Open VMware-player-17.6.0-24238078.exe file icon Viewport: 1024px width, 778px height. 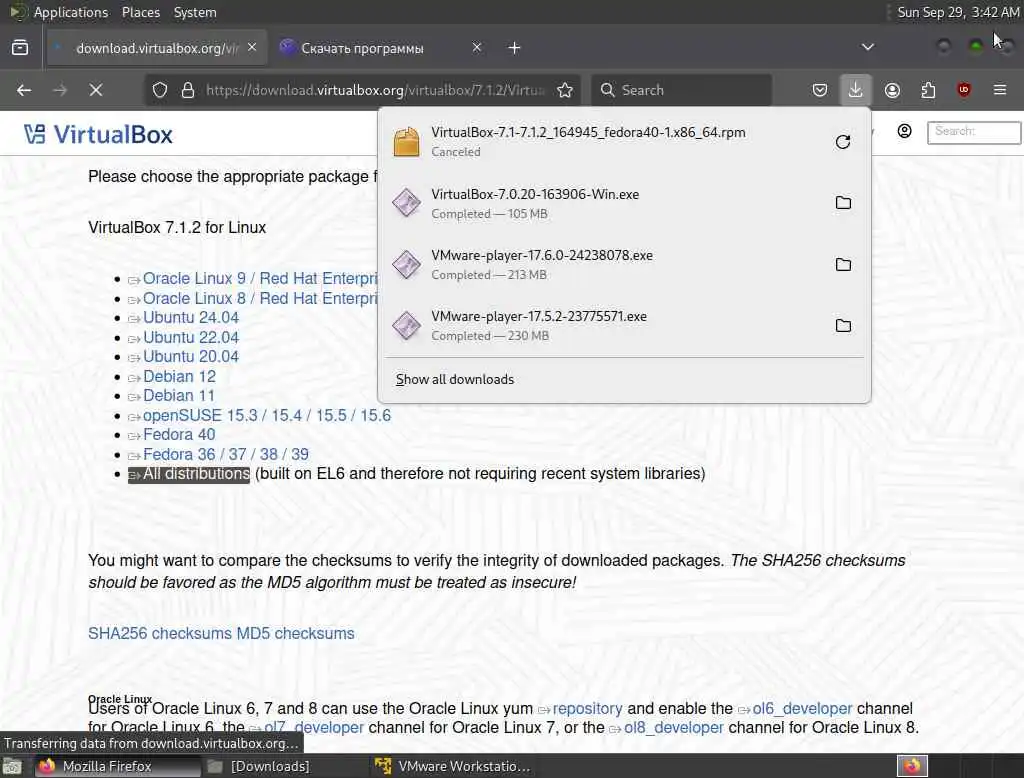(406, 264)
